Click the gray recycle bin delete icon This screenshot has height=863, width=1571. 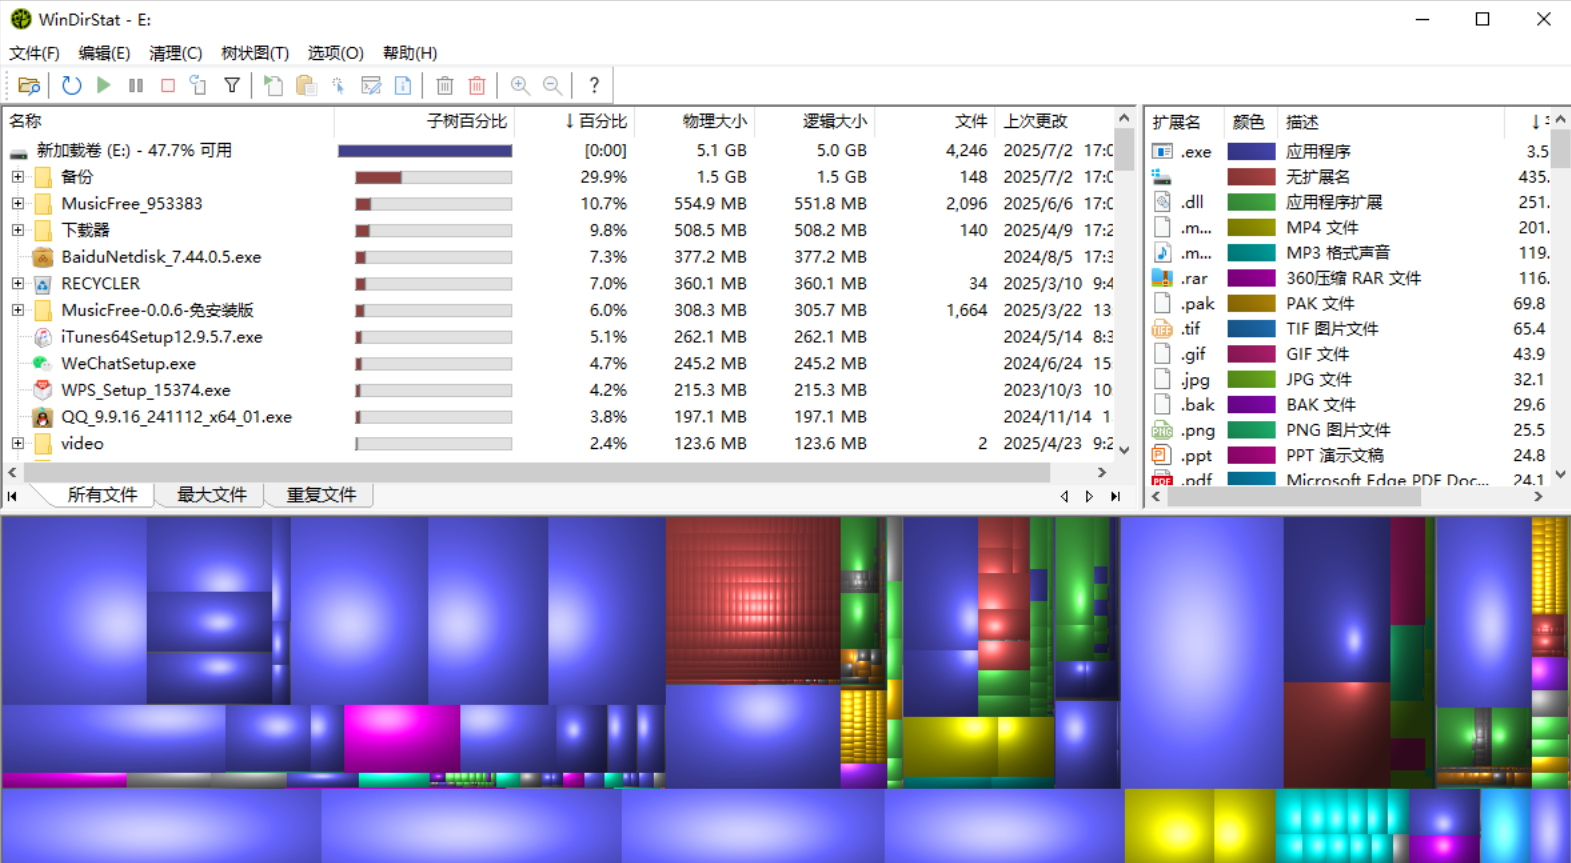pyautogui.click(x=445, y=86)
